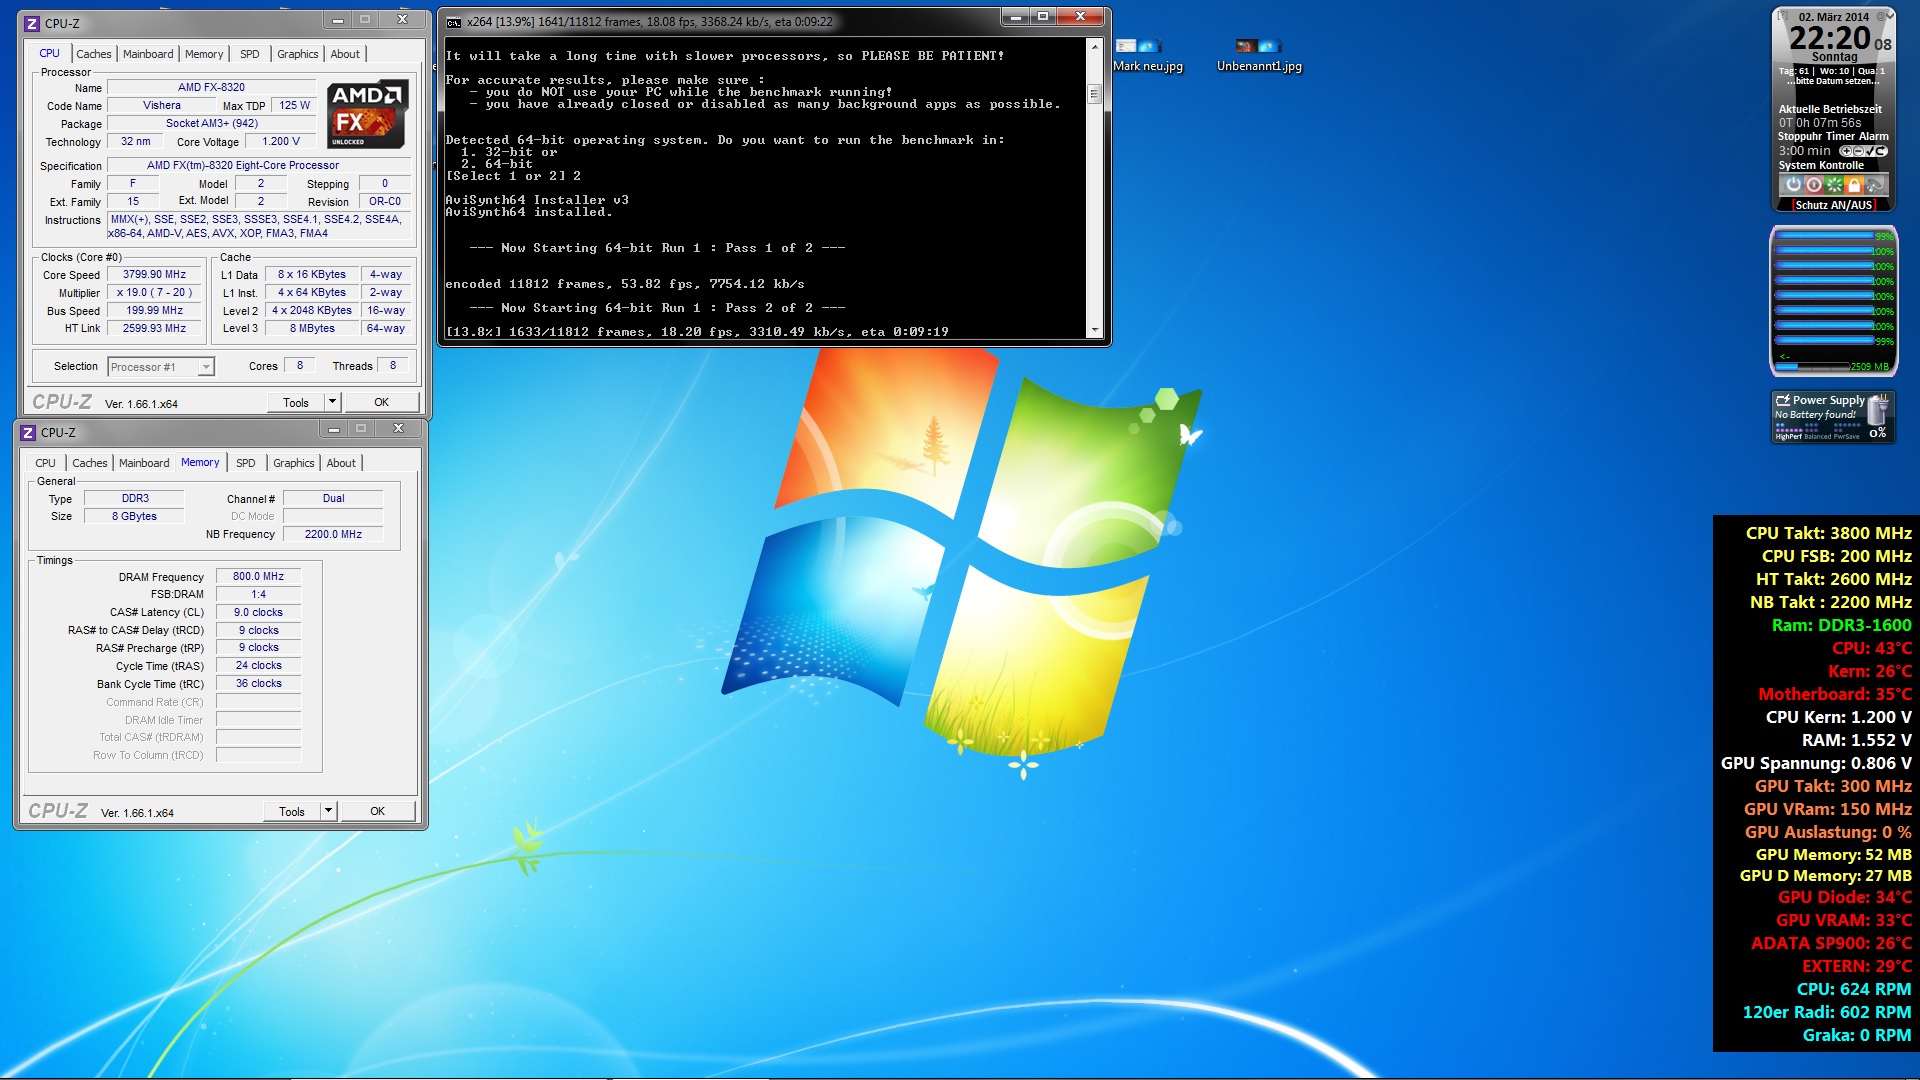Toggle Schutz AN/AUS on the clock gadget
This screenshot has height=1080, width=1920.
[x=1833, y=205]
